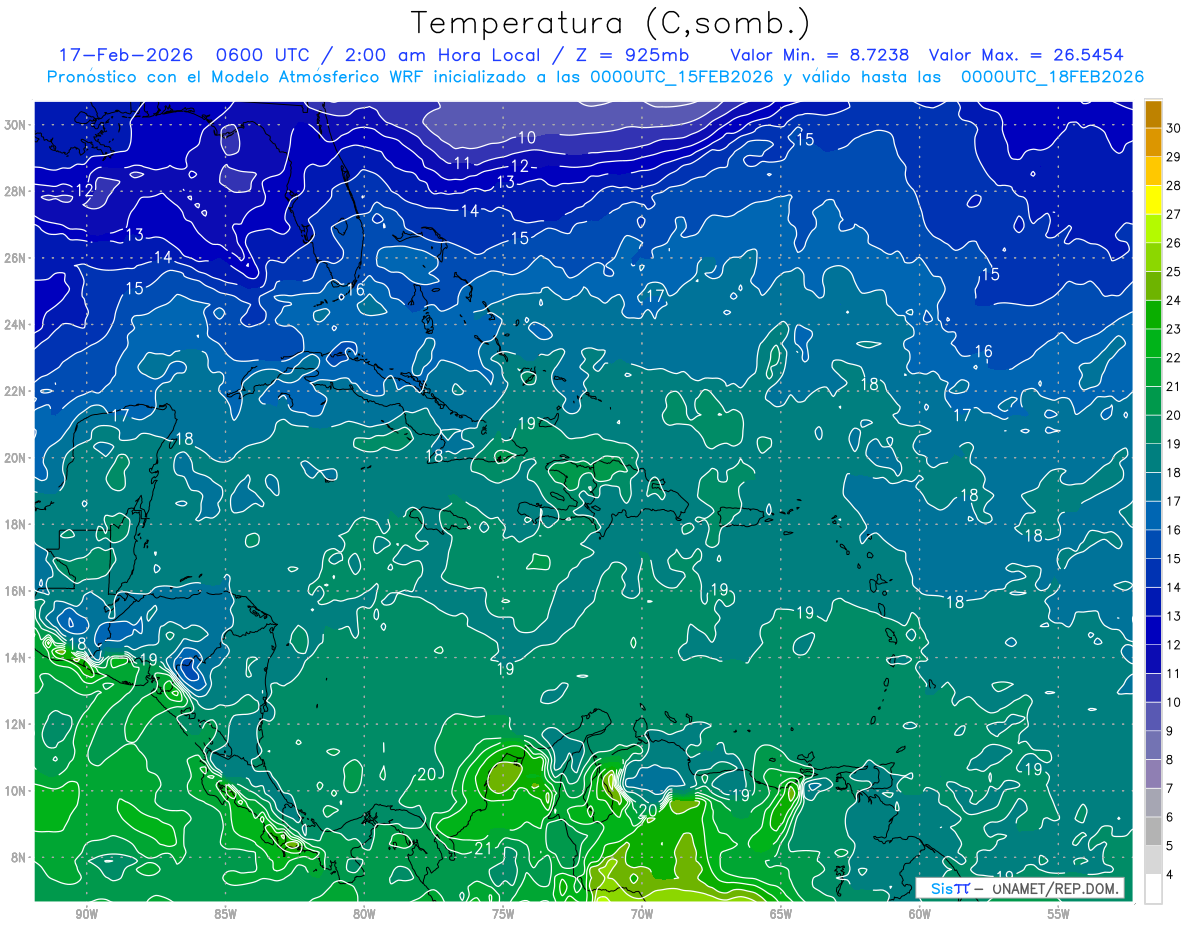Click the "90W" longitude axis label

tap(86, 913)
